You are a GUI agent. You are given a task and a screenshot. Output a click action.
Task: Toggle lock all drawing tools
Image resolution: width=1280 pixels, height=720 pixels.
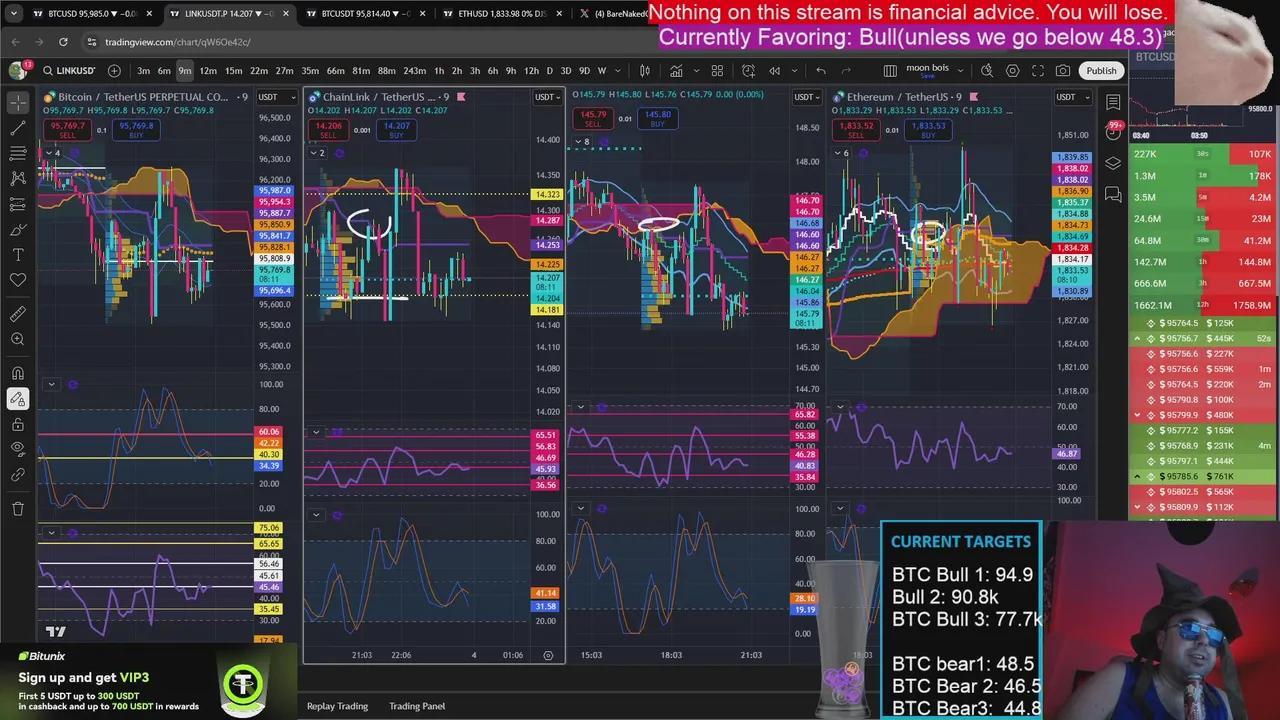18,425
